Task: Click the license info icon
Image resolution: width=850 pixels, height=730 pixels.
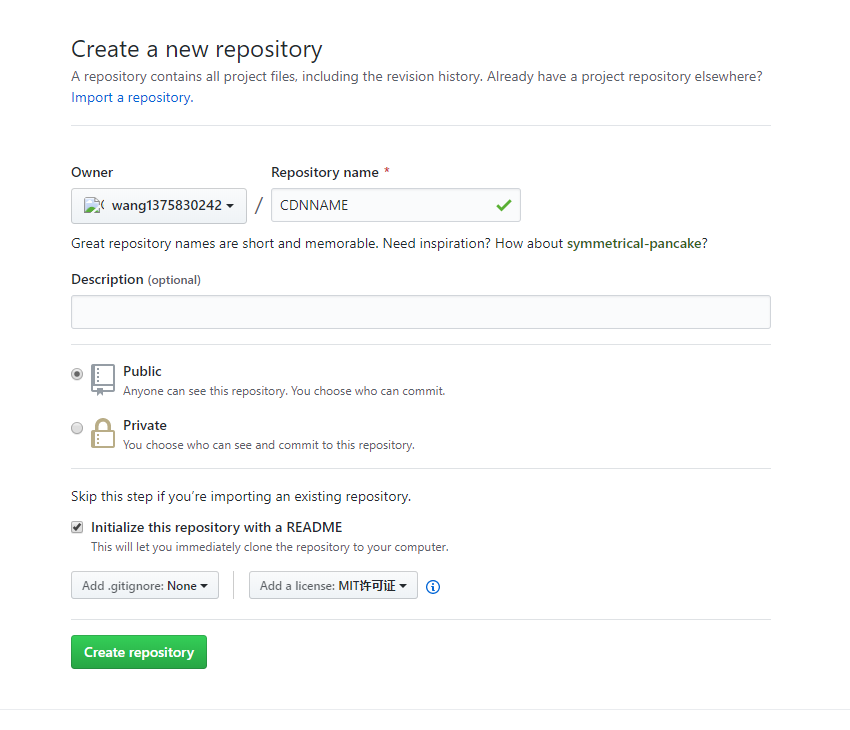Action: [x=433, y=587]
